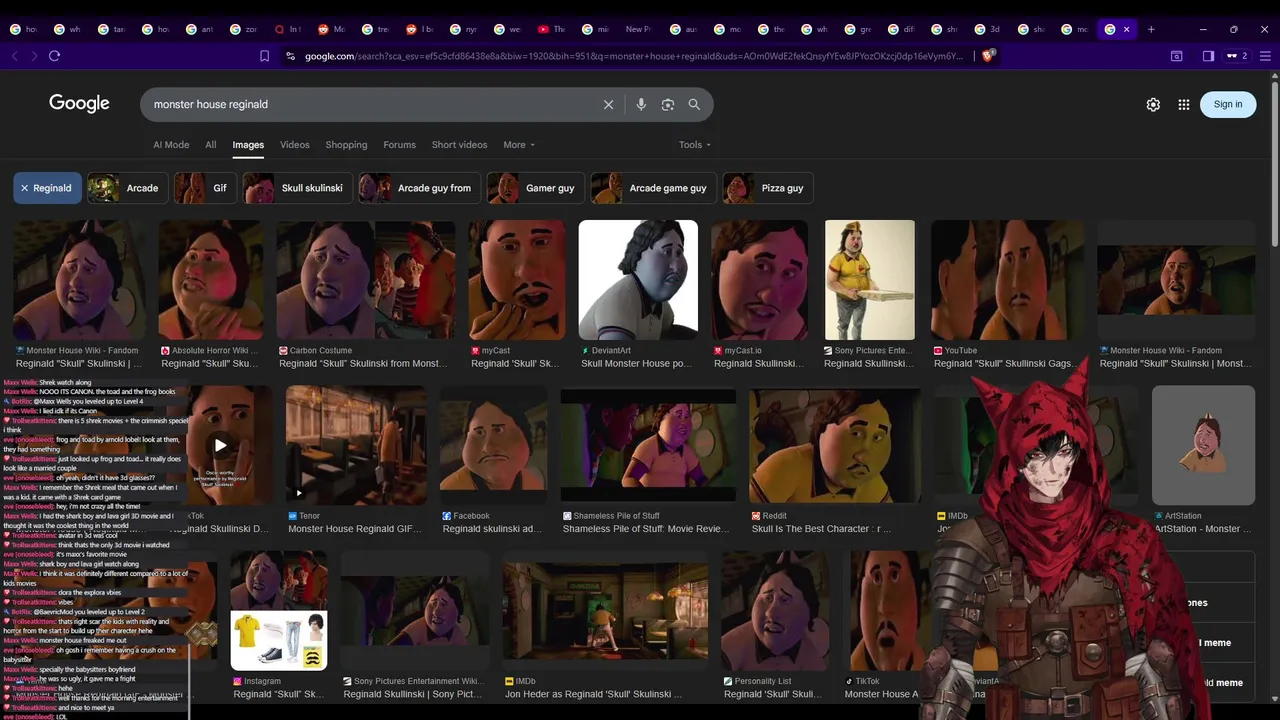Open the Brave Shields lion icon
The width and height of the screenshot is (1280, 720).
pyautogui.click(x=988, y=56)
